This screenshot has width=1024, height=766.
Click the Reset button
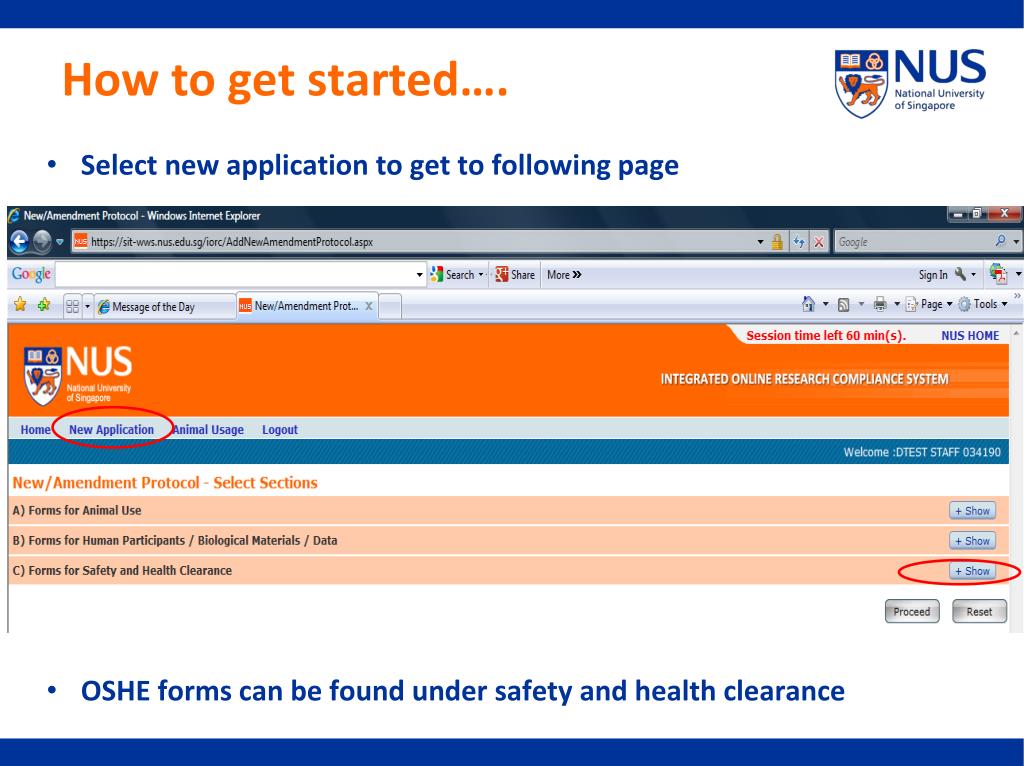(x=979, y=612)
